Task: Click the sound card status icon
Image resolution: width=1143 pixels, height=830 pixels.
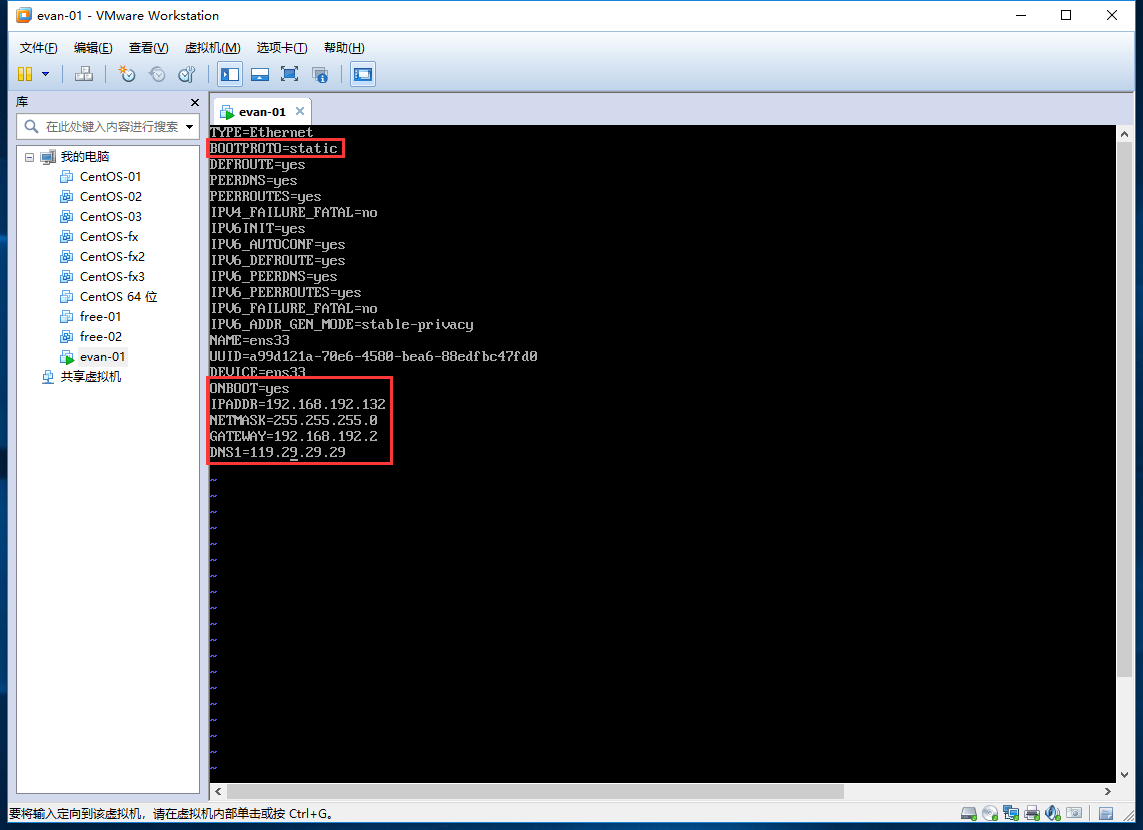Action: (x=1053, y=813)
